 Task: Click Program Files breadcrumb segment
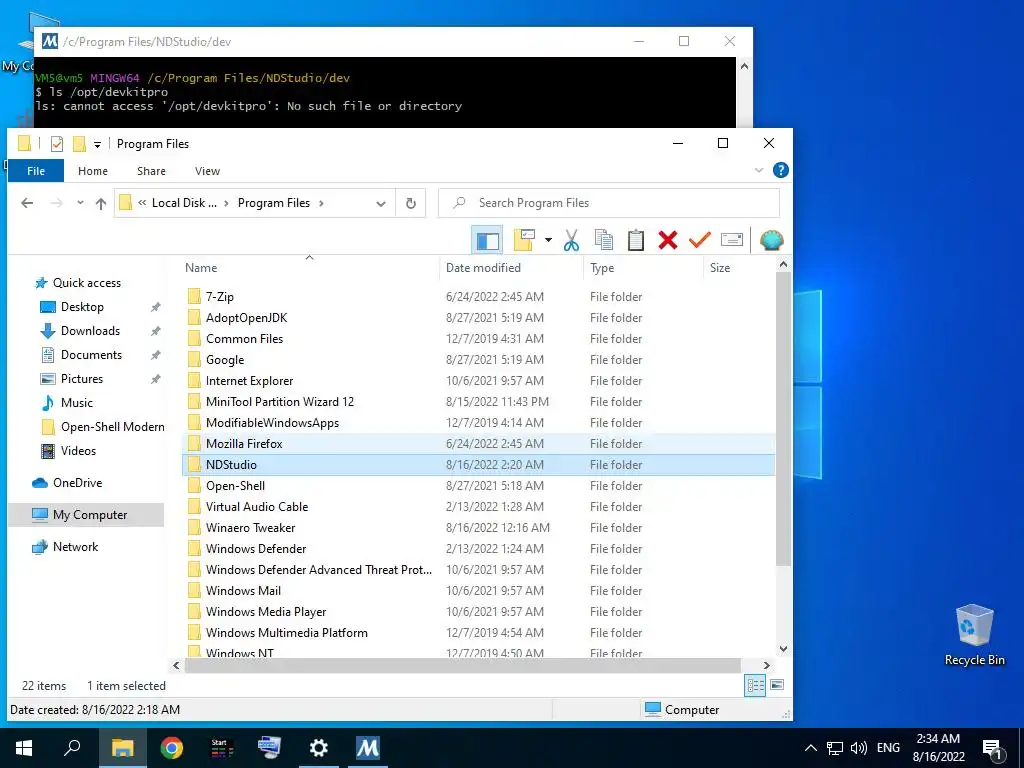tap(274, 203)
